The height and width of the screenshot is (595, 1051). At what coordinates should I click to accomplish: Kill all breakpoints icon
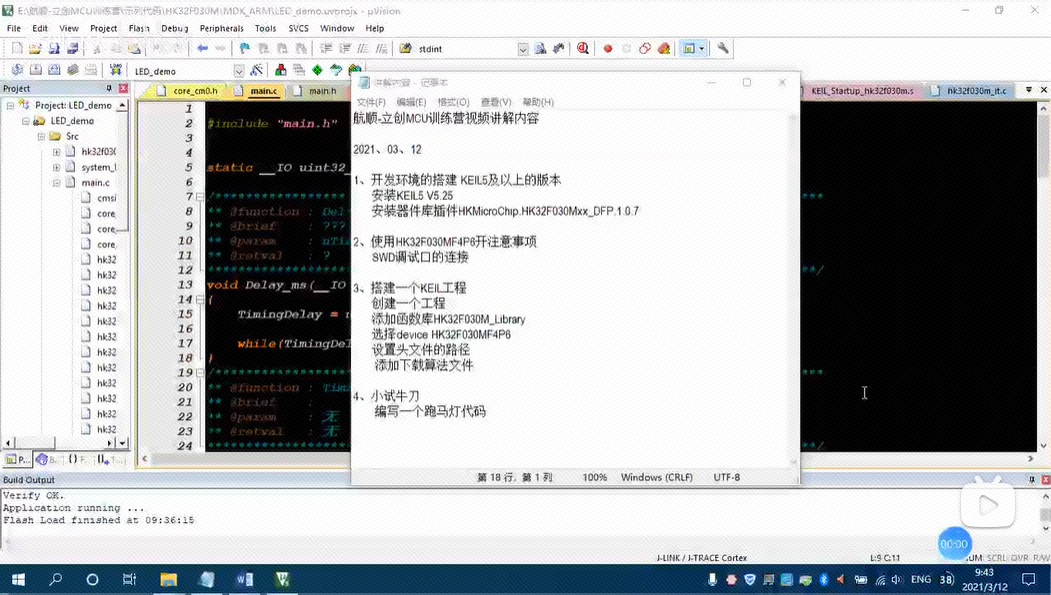[x=664, y=48]
